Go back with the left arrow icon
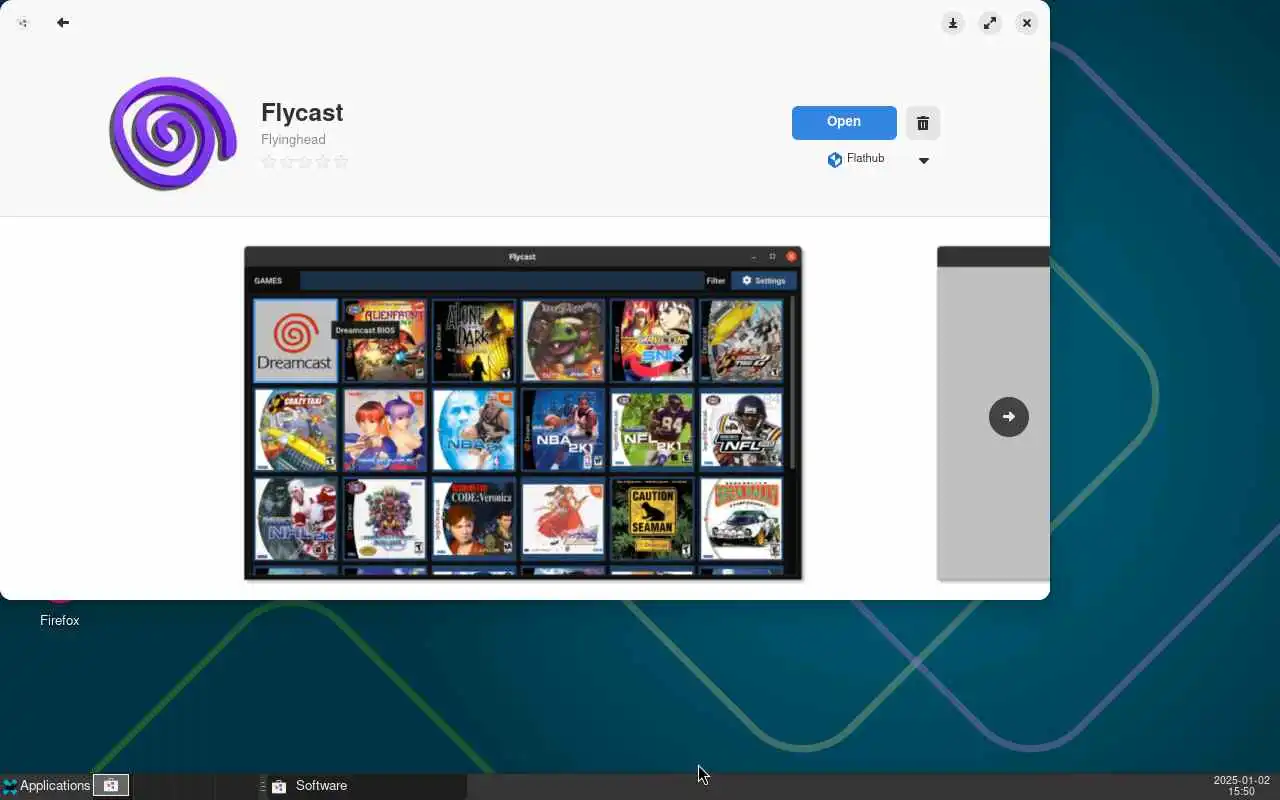The image size is (1280, 800). [63, 23]
